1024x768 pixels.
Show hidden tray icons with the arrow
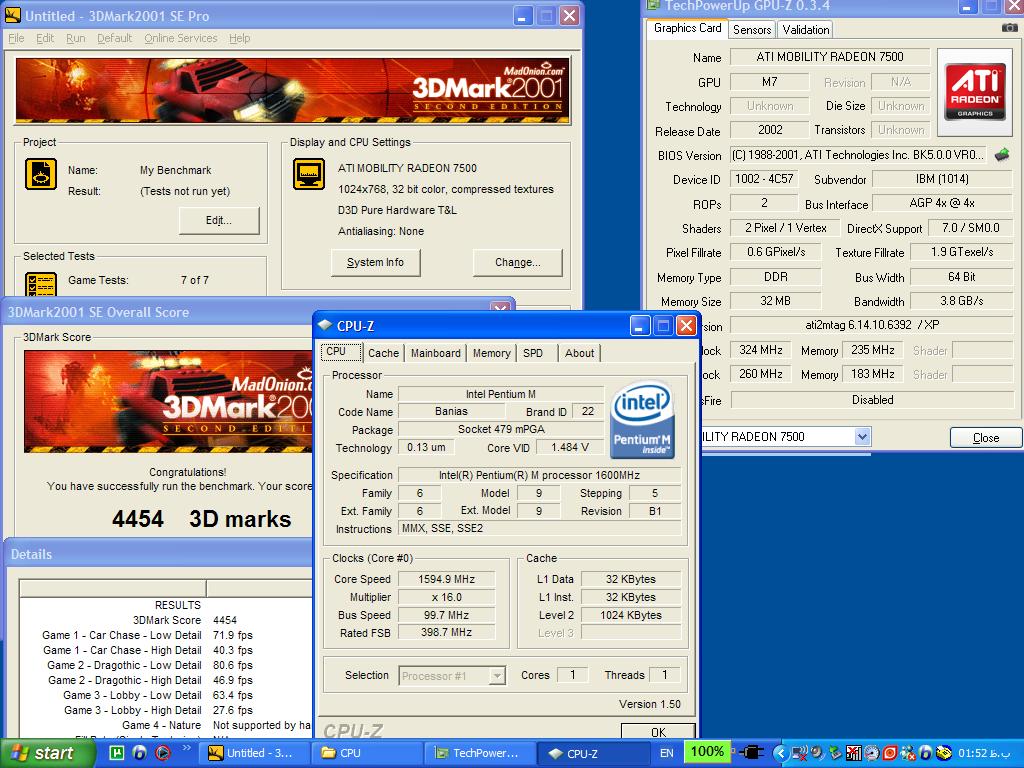coord(778,753)
